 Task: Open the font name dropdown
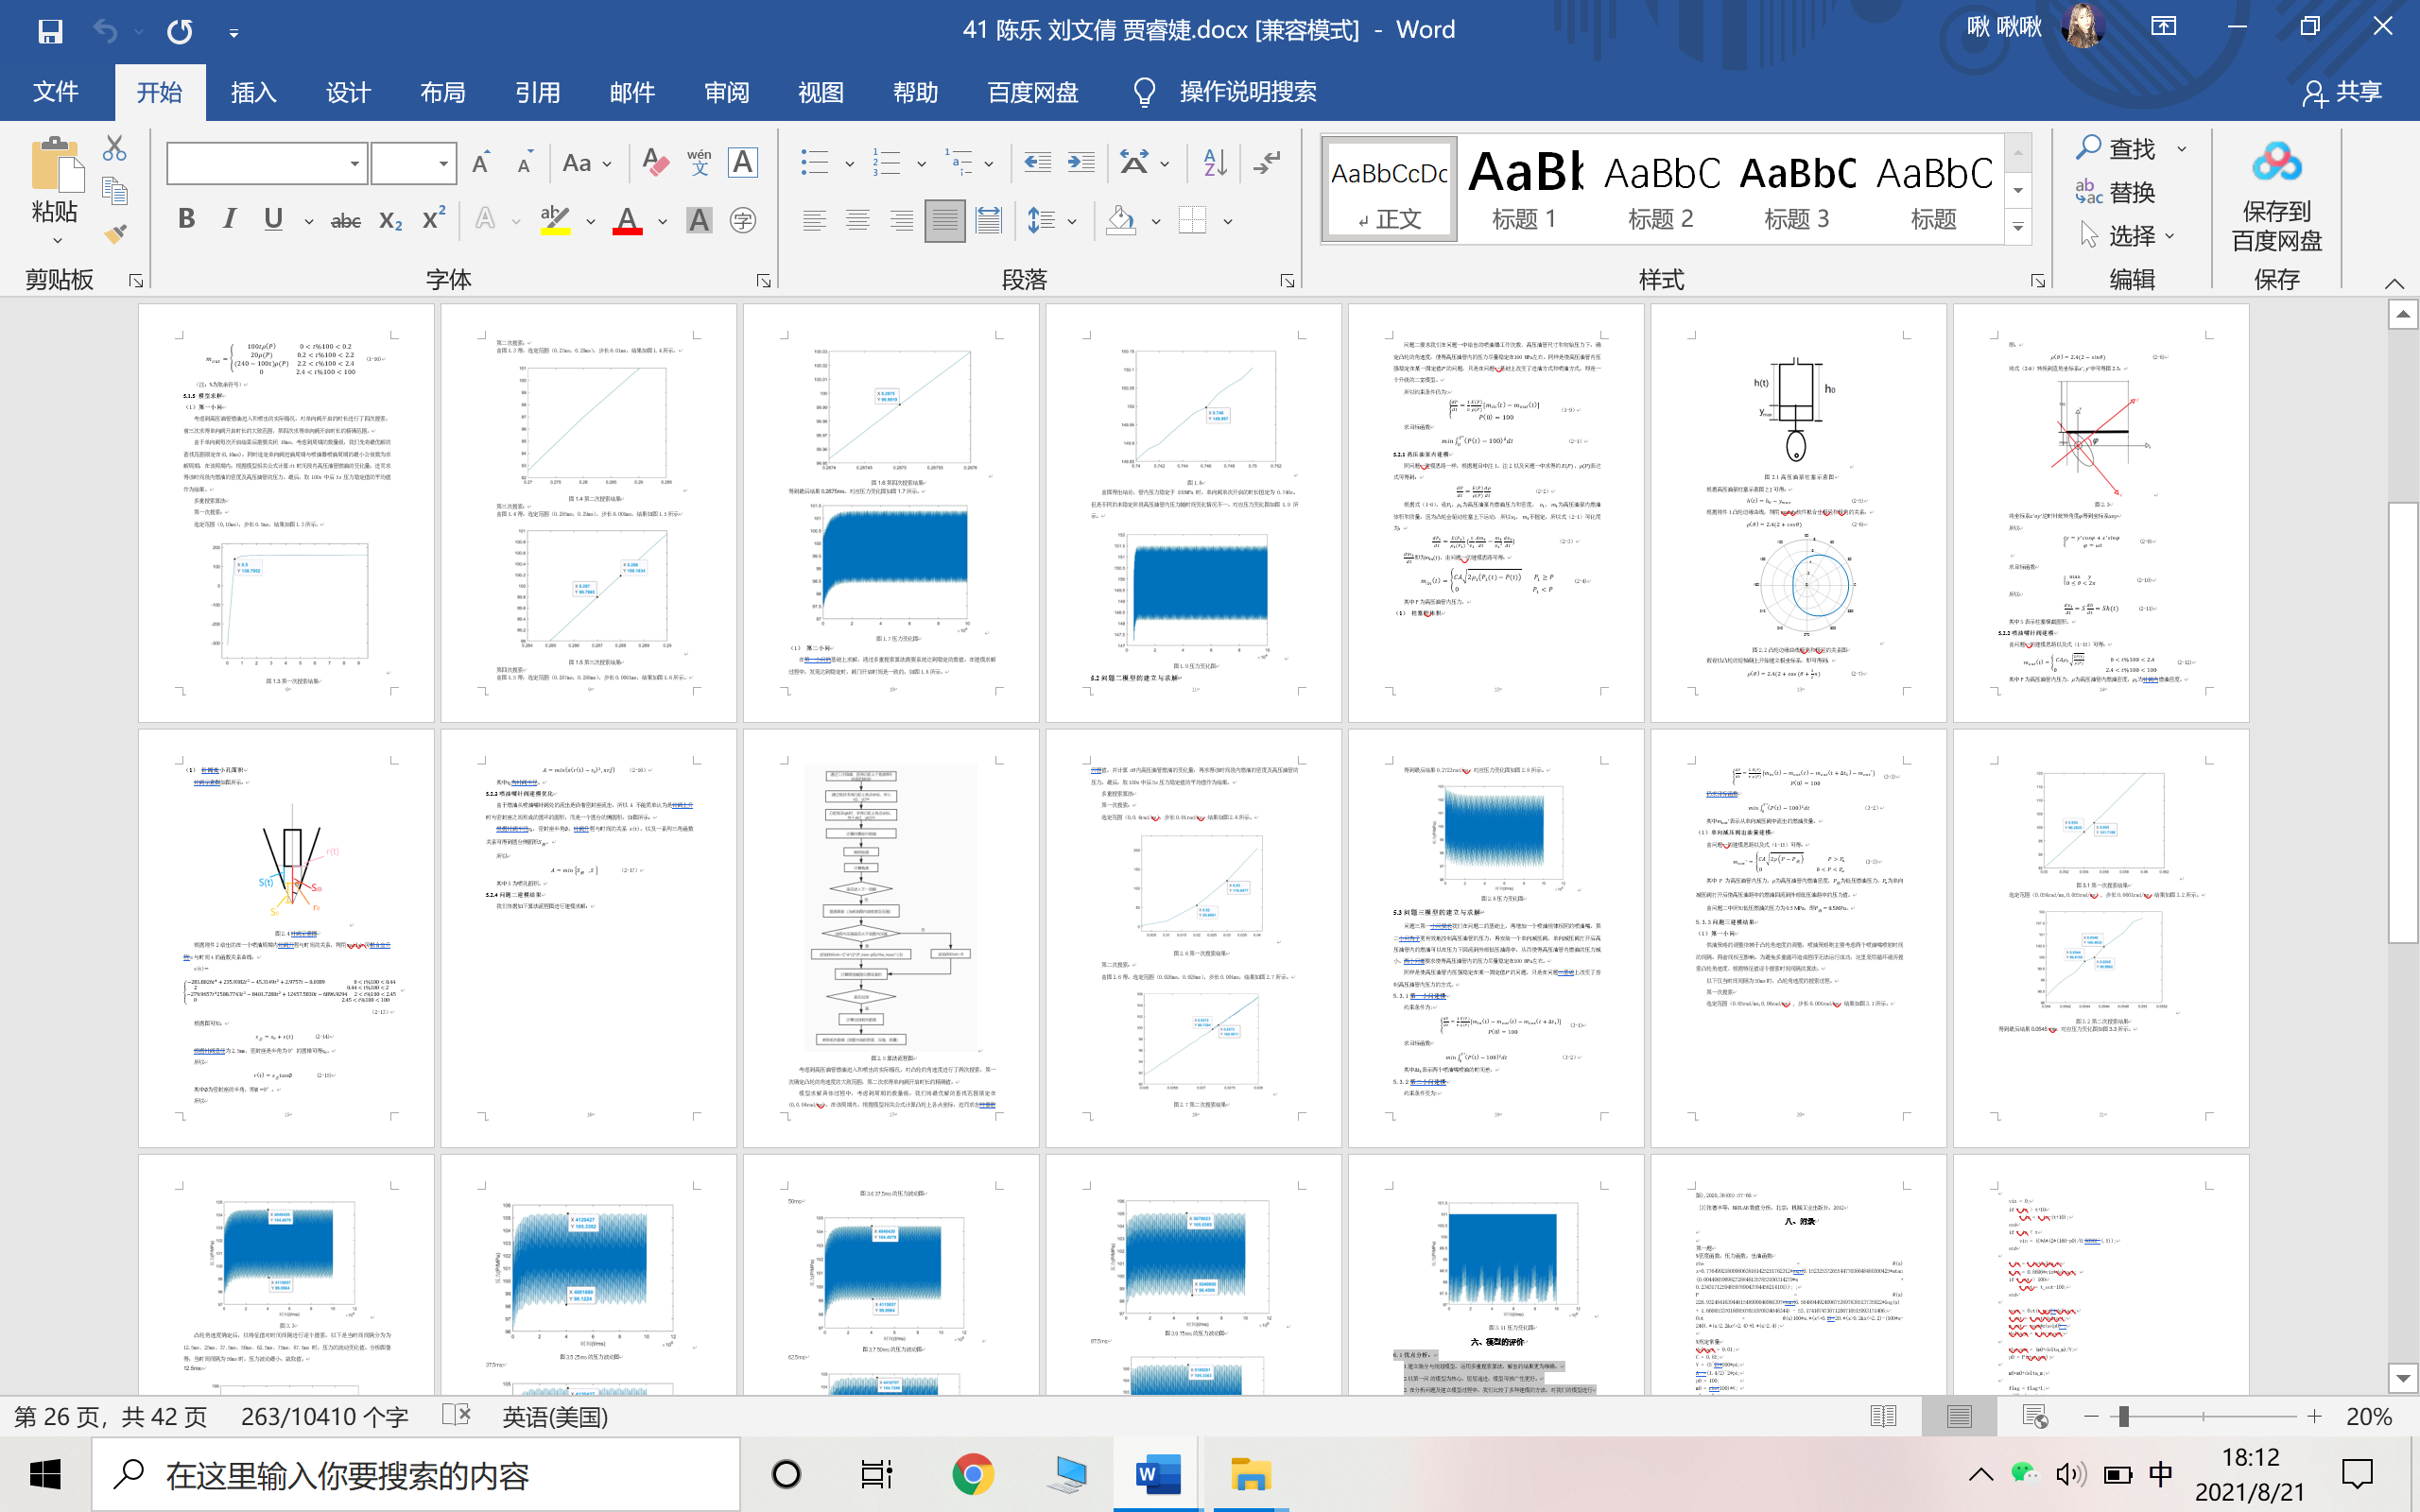[355, 163]
